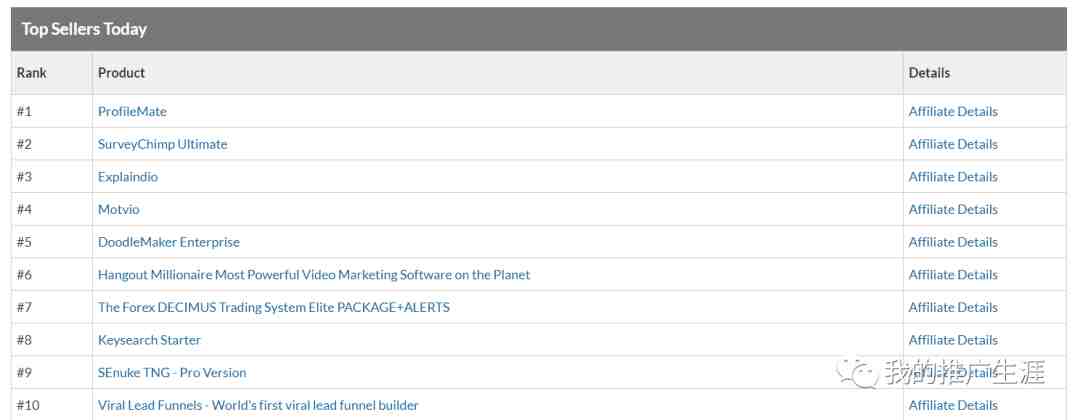
Task: Open the Motvio product link
Action: pos(118,209)
